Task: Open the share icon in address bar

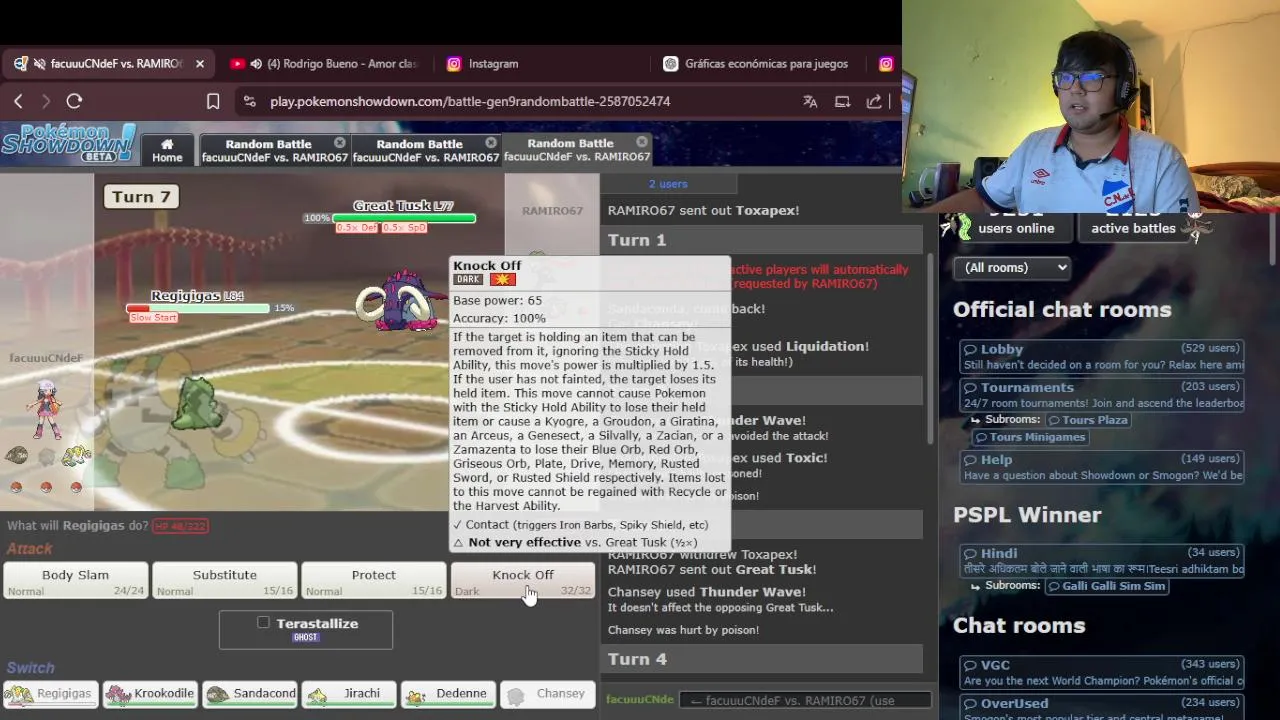Action: click(x=874, y=101)
